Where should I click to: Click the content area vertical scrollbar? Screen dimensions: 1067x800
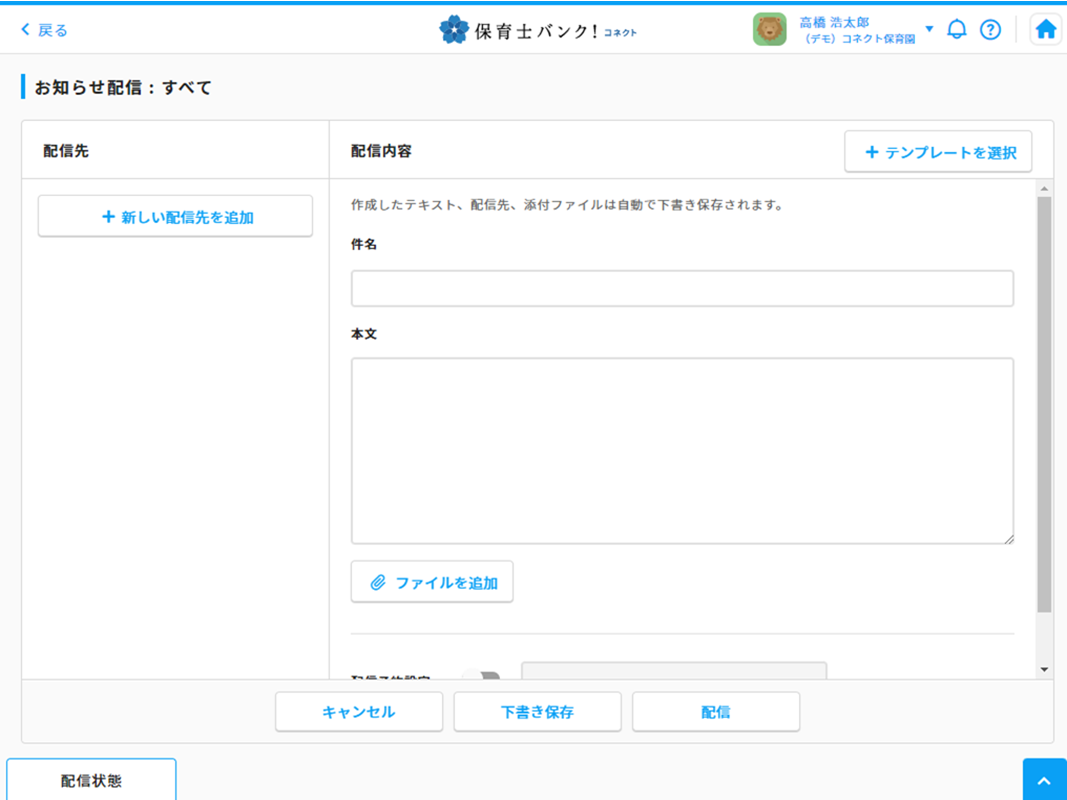(1044, 400)
